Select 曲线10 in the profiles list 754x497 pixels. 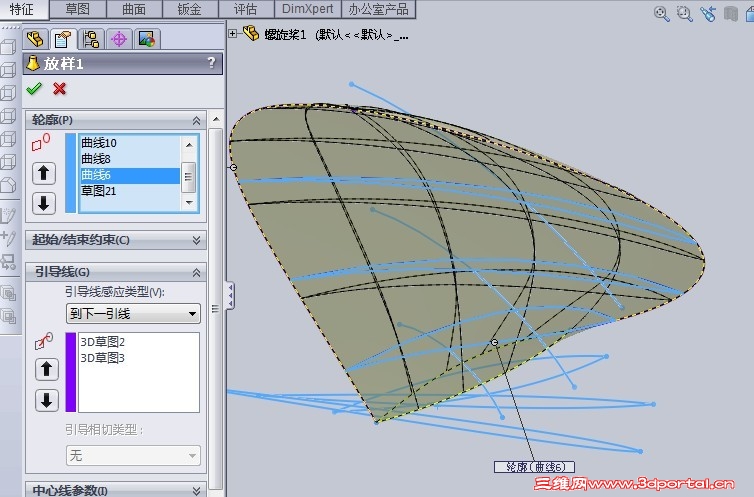pos(130,143)
